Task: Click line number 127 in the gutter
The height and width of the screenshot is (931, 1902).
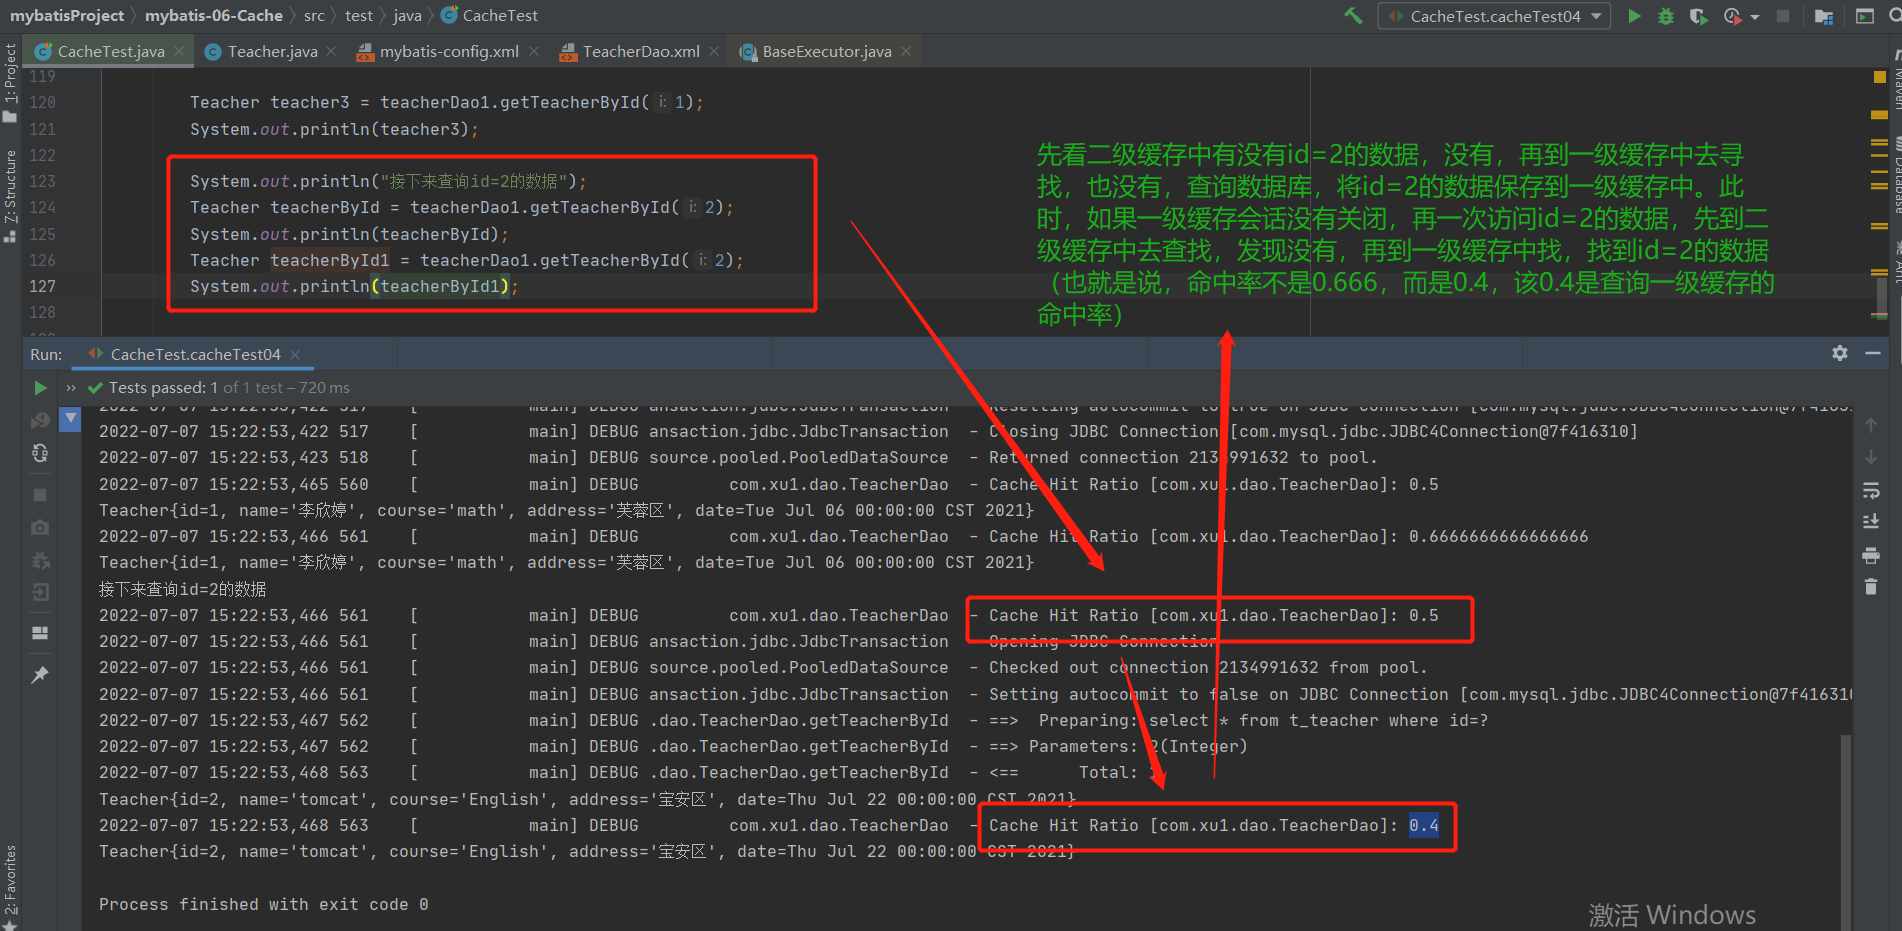Action: point(42,286)
